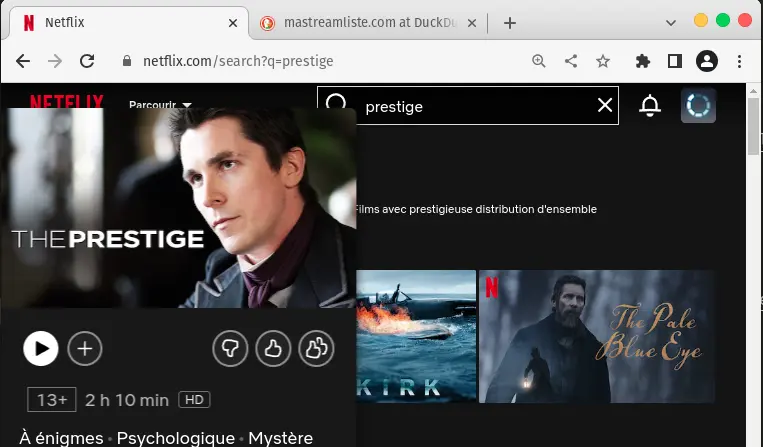This screenshot has height=447, width=763.
Task: Close the Netflix tab
Action: [233, 23]
